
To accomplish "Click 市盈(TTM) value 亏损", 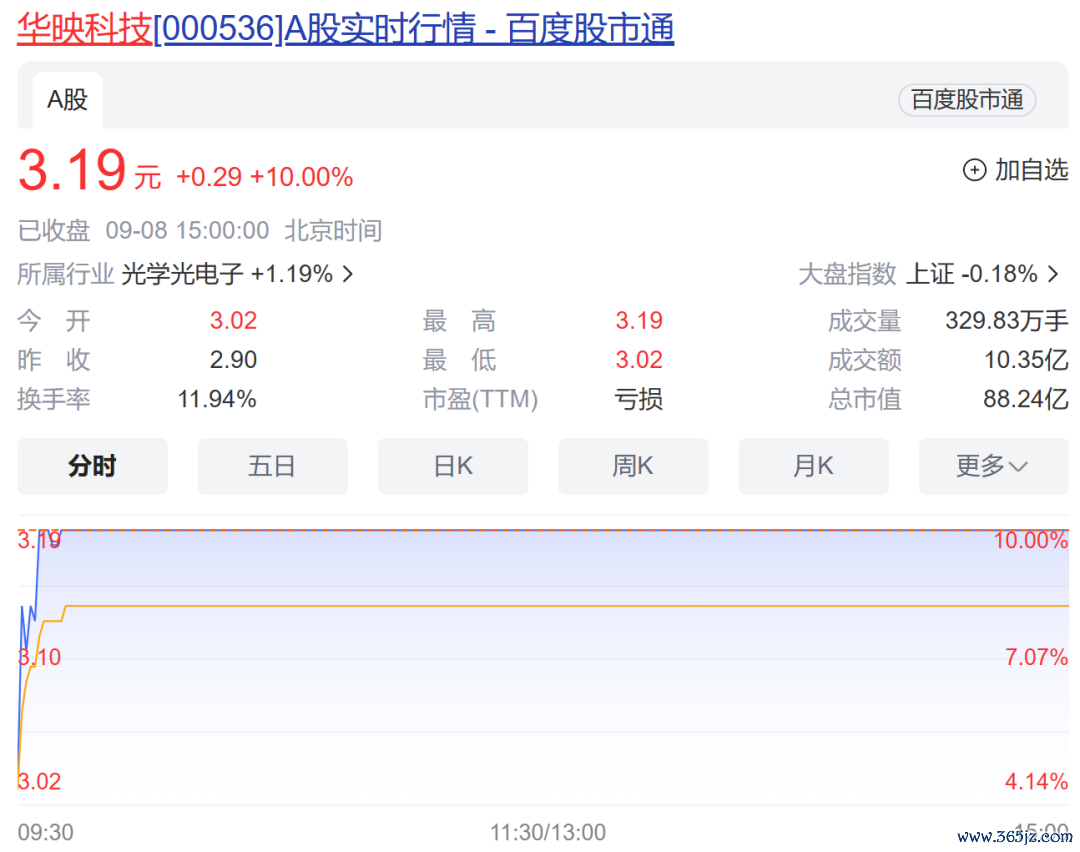I will [x=638, y=399].
